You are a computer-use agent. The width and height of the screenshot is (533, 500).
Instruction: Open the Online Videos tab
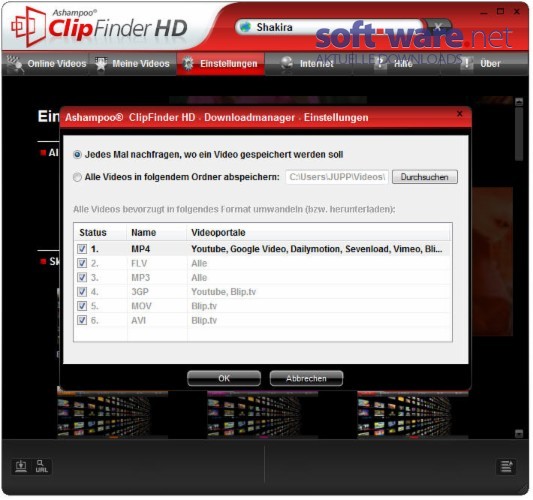tap(47, 64)
